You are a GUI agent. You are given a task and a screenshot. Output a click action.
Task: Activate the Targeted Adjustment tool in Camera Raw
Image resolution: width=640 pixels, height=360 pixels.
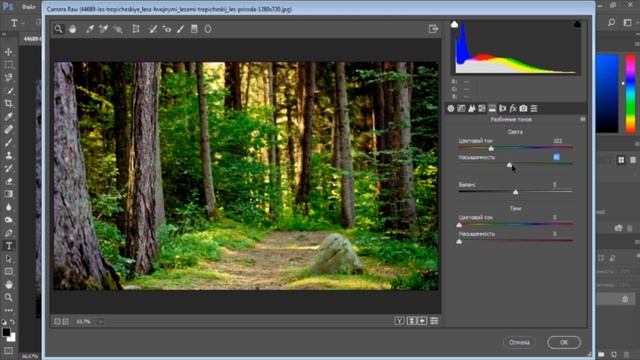click(118, 29)
